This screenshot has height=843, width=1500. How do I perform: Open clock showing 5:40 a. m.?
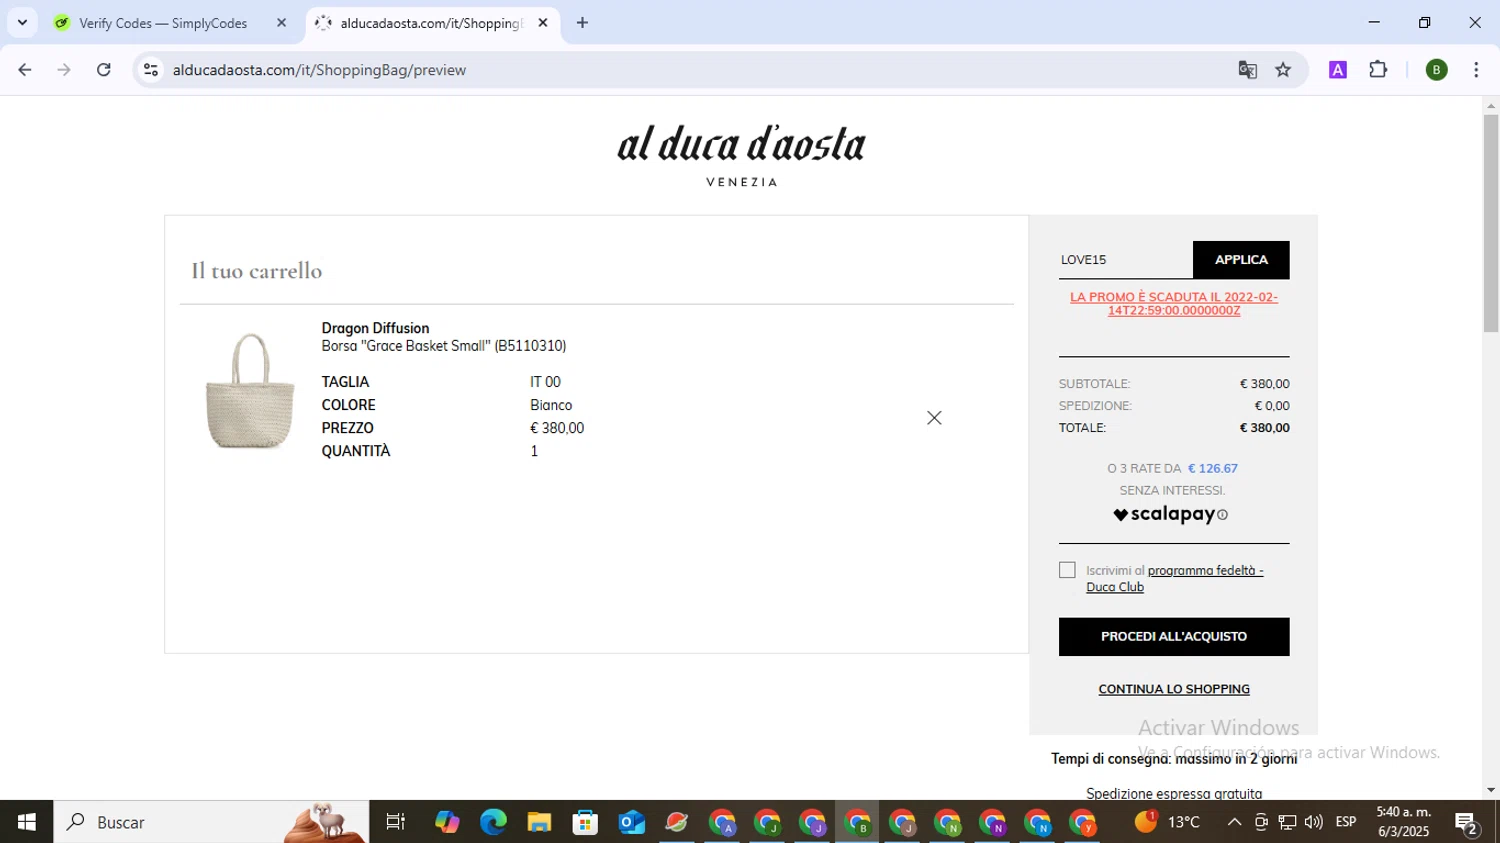1404,822
